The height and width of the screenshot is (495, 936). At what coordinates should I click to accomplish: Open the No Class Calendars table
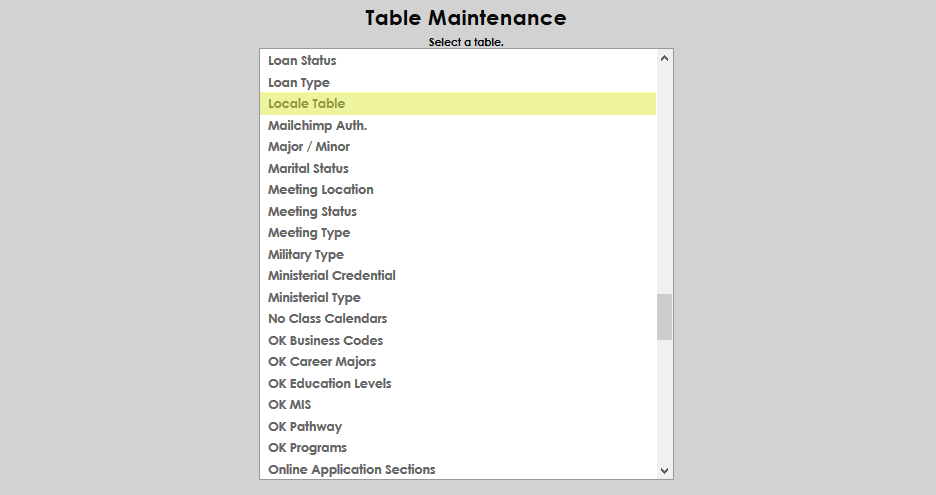point(327,319)
